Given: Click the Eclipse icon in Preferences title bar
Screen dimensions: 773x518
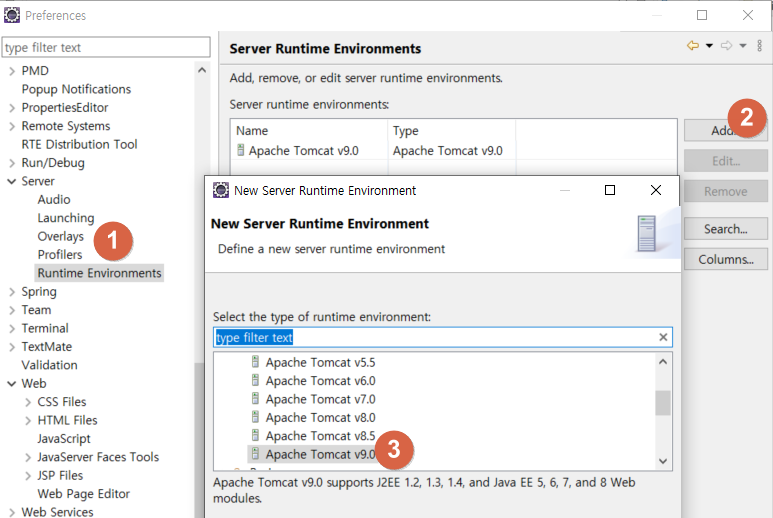Looking at the screenshot, I should point(12,15).
